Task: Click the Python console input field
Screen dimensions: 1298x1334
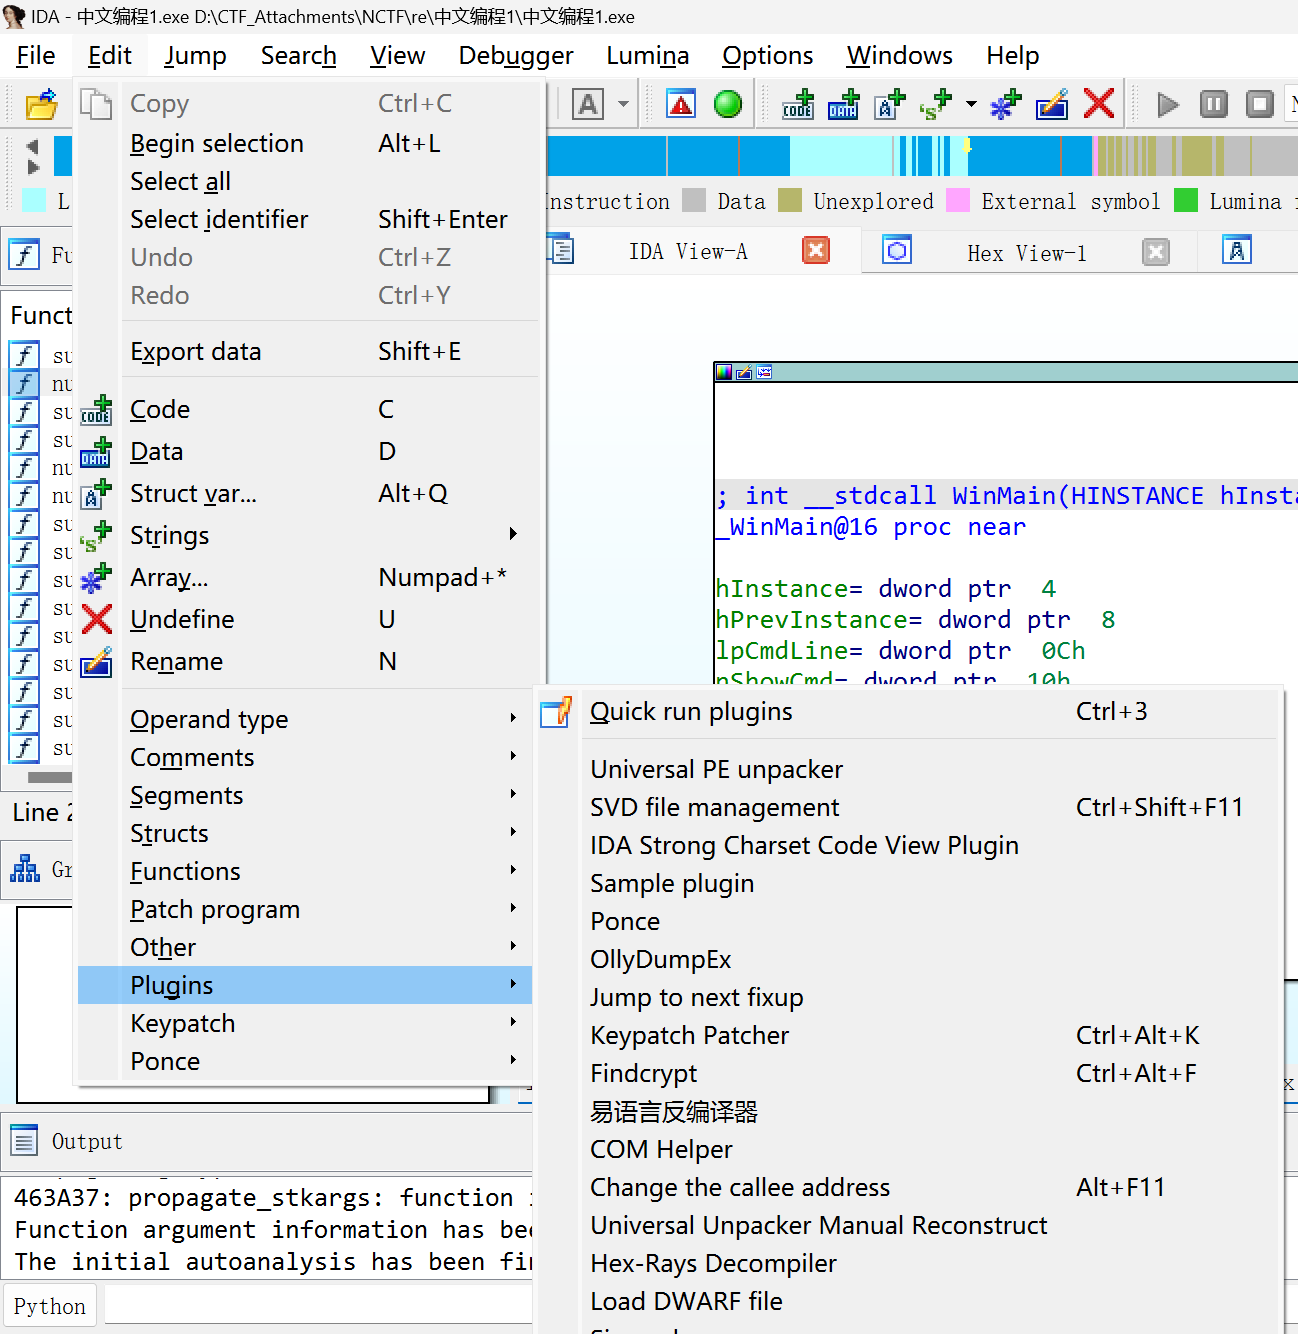Action: click(318, 1305)
